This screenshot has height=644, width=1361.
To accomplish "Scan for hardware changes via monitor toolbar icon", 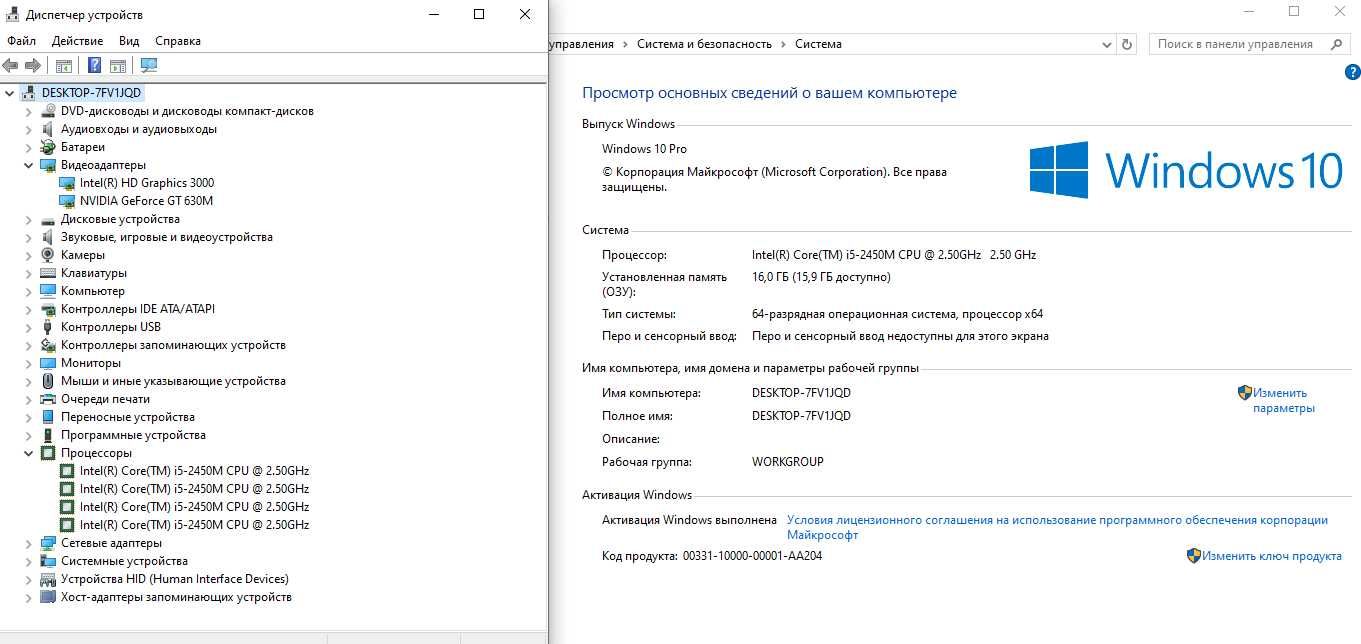I will point(149,66).
